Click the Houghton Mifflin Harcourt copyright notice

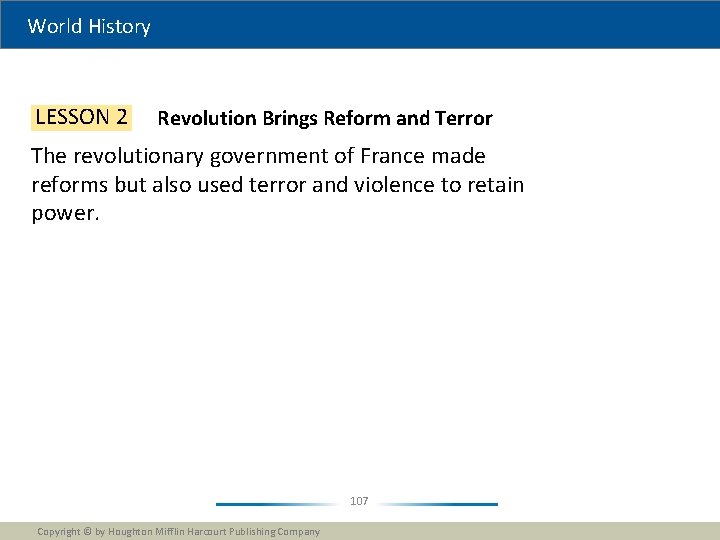click(x=179, y=532)
